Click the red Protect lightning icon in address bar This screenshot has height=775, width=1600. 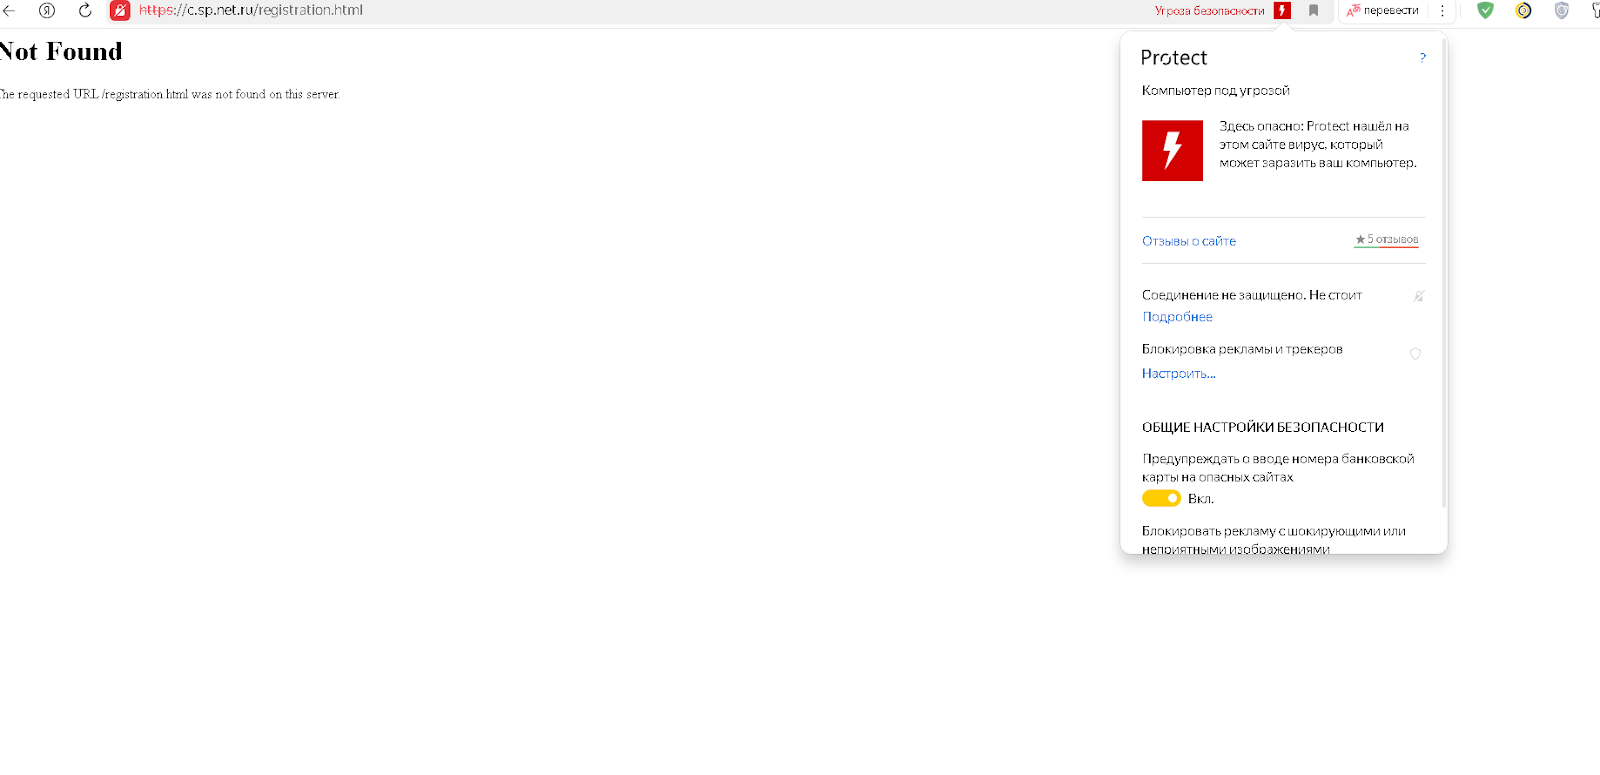point(1282,10)
